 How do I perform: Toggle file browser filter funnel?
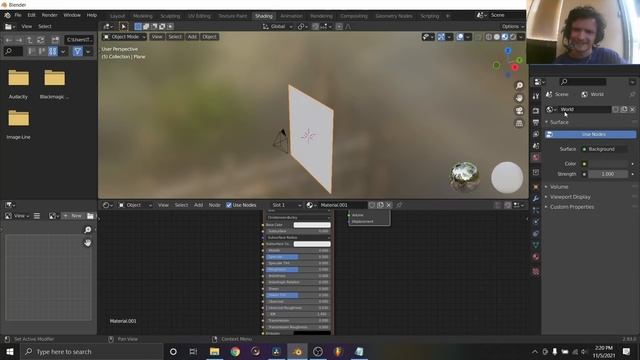77,51
